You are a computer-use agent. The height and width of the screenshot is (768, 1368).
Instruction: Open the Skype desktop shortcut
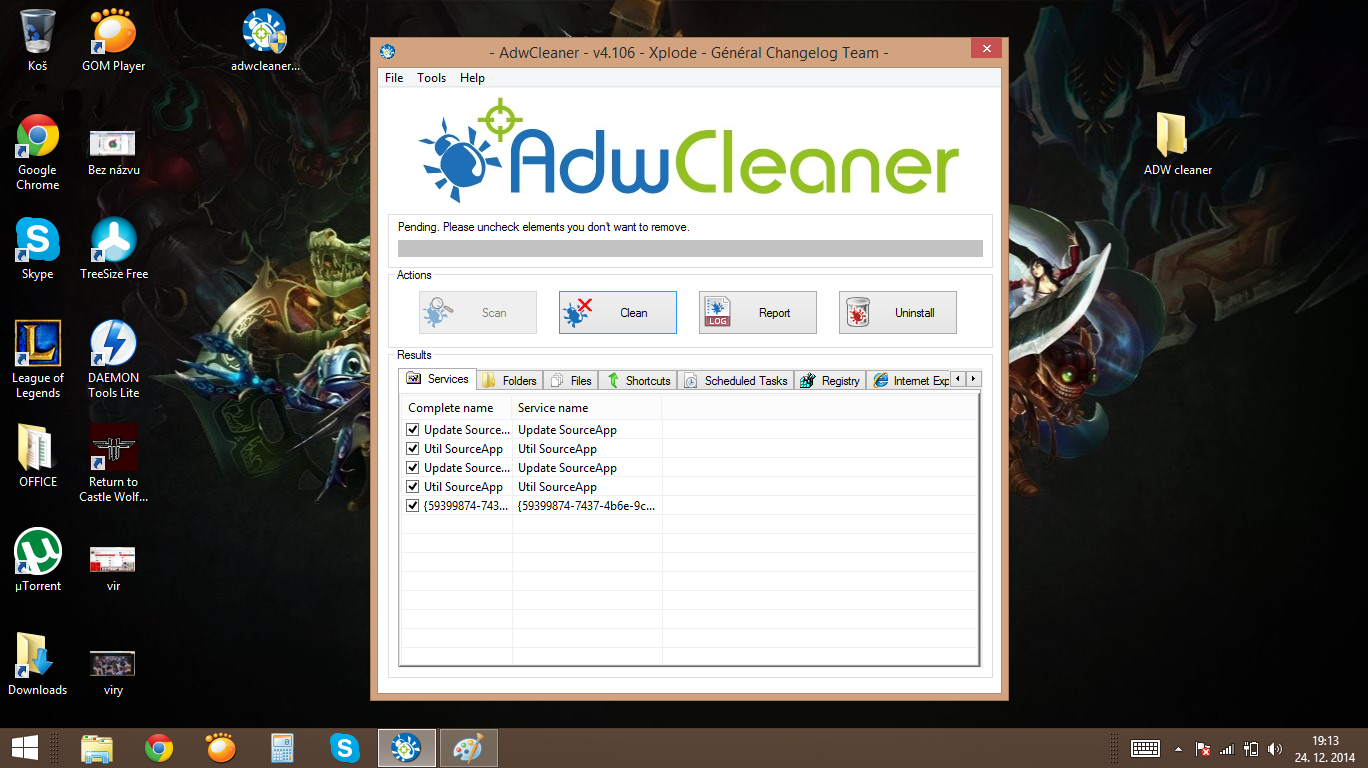pyautogui.click(x=38, y=248)
